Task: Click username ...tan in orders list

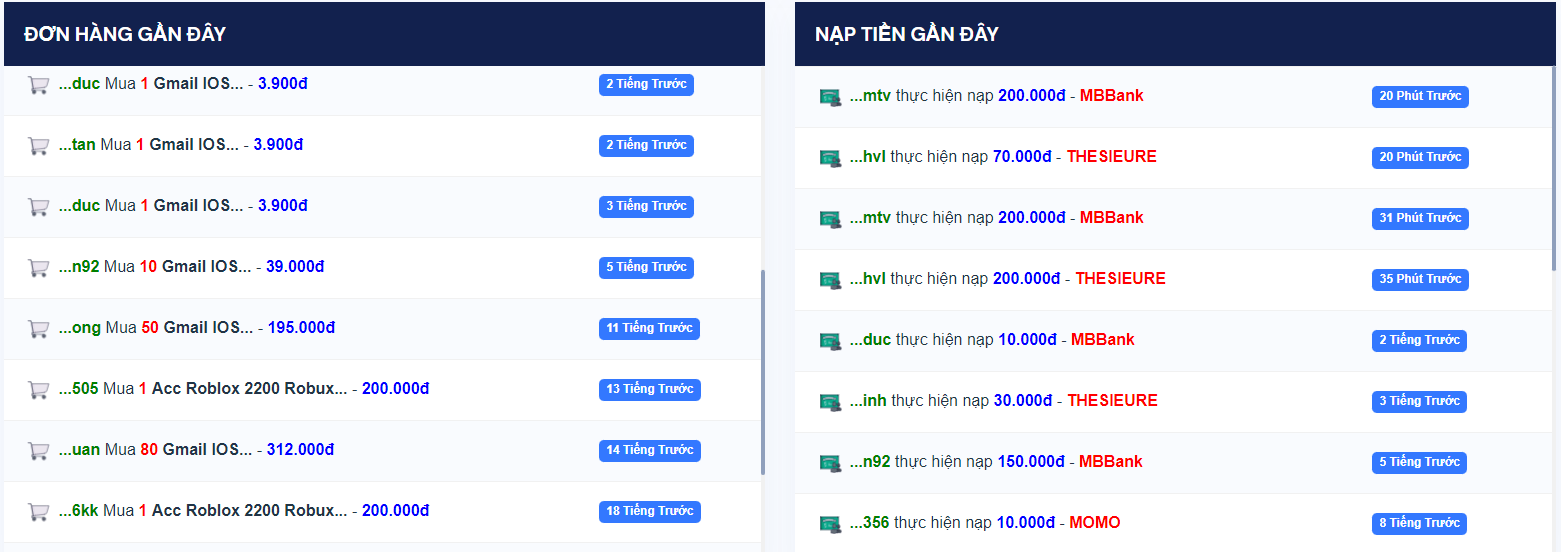Action: (x=77, y=145)
